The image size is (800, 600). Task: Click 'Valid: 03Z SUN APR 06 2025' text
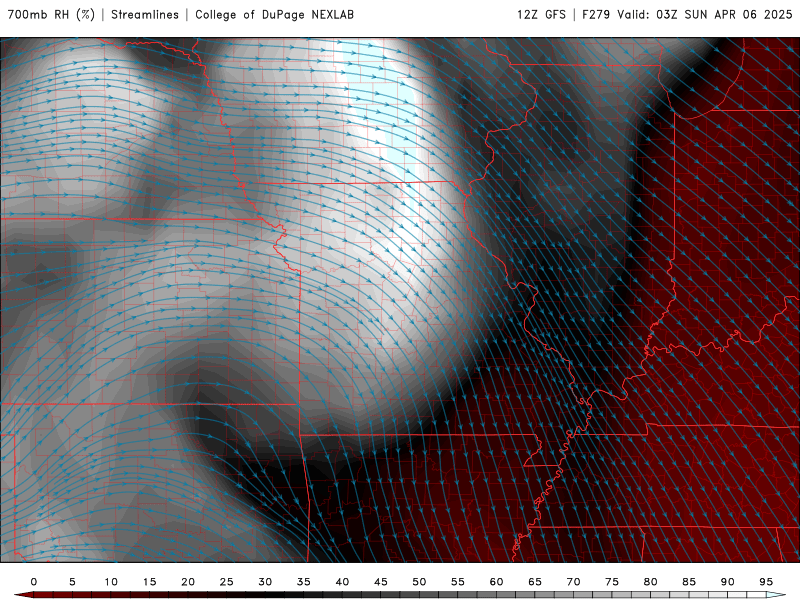point(705,14)
